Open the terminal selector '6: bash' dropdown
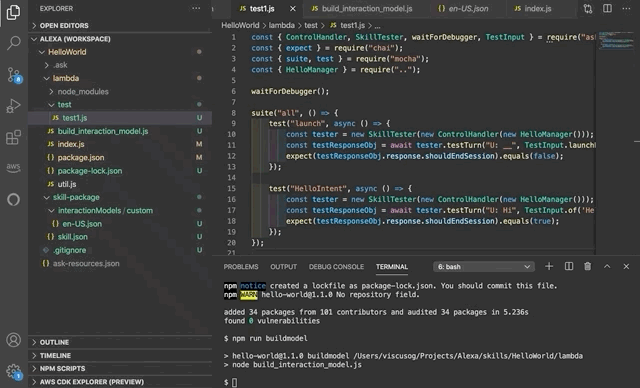Viewport: 640px width, 388px height. 484,267
